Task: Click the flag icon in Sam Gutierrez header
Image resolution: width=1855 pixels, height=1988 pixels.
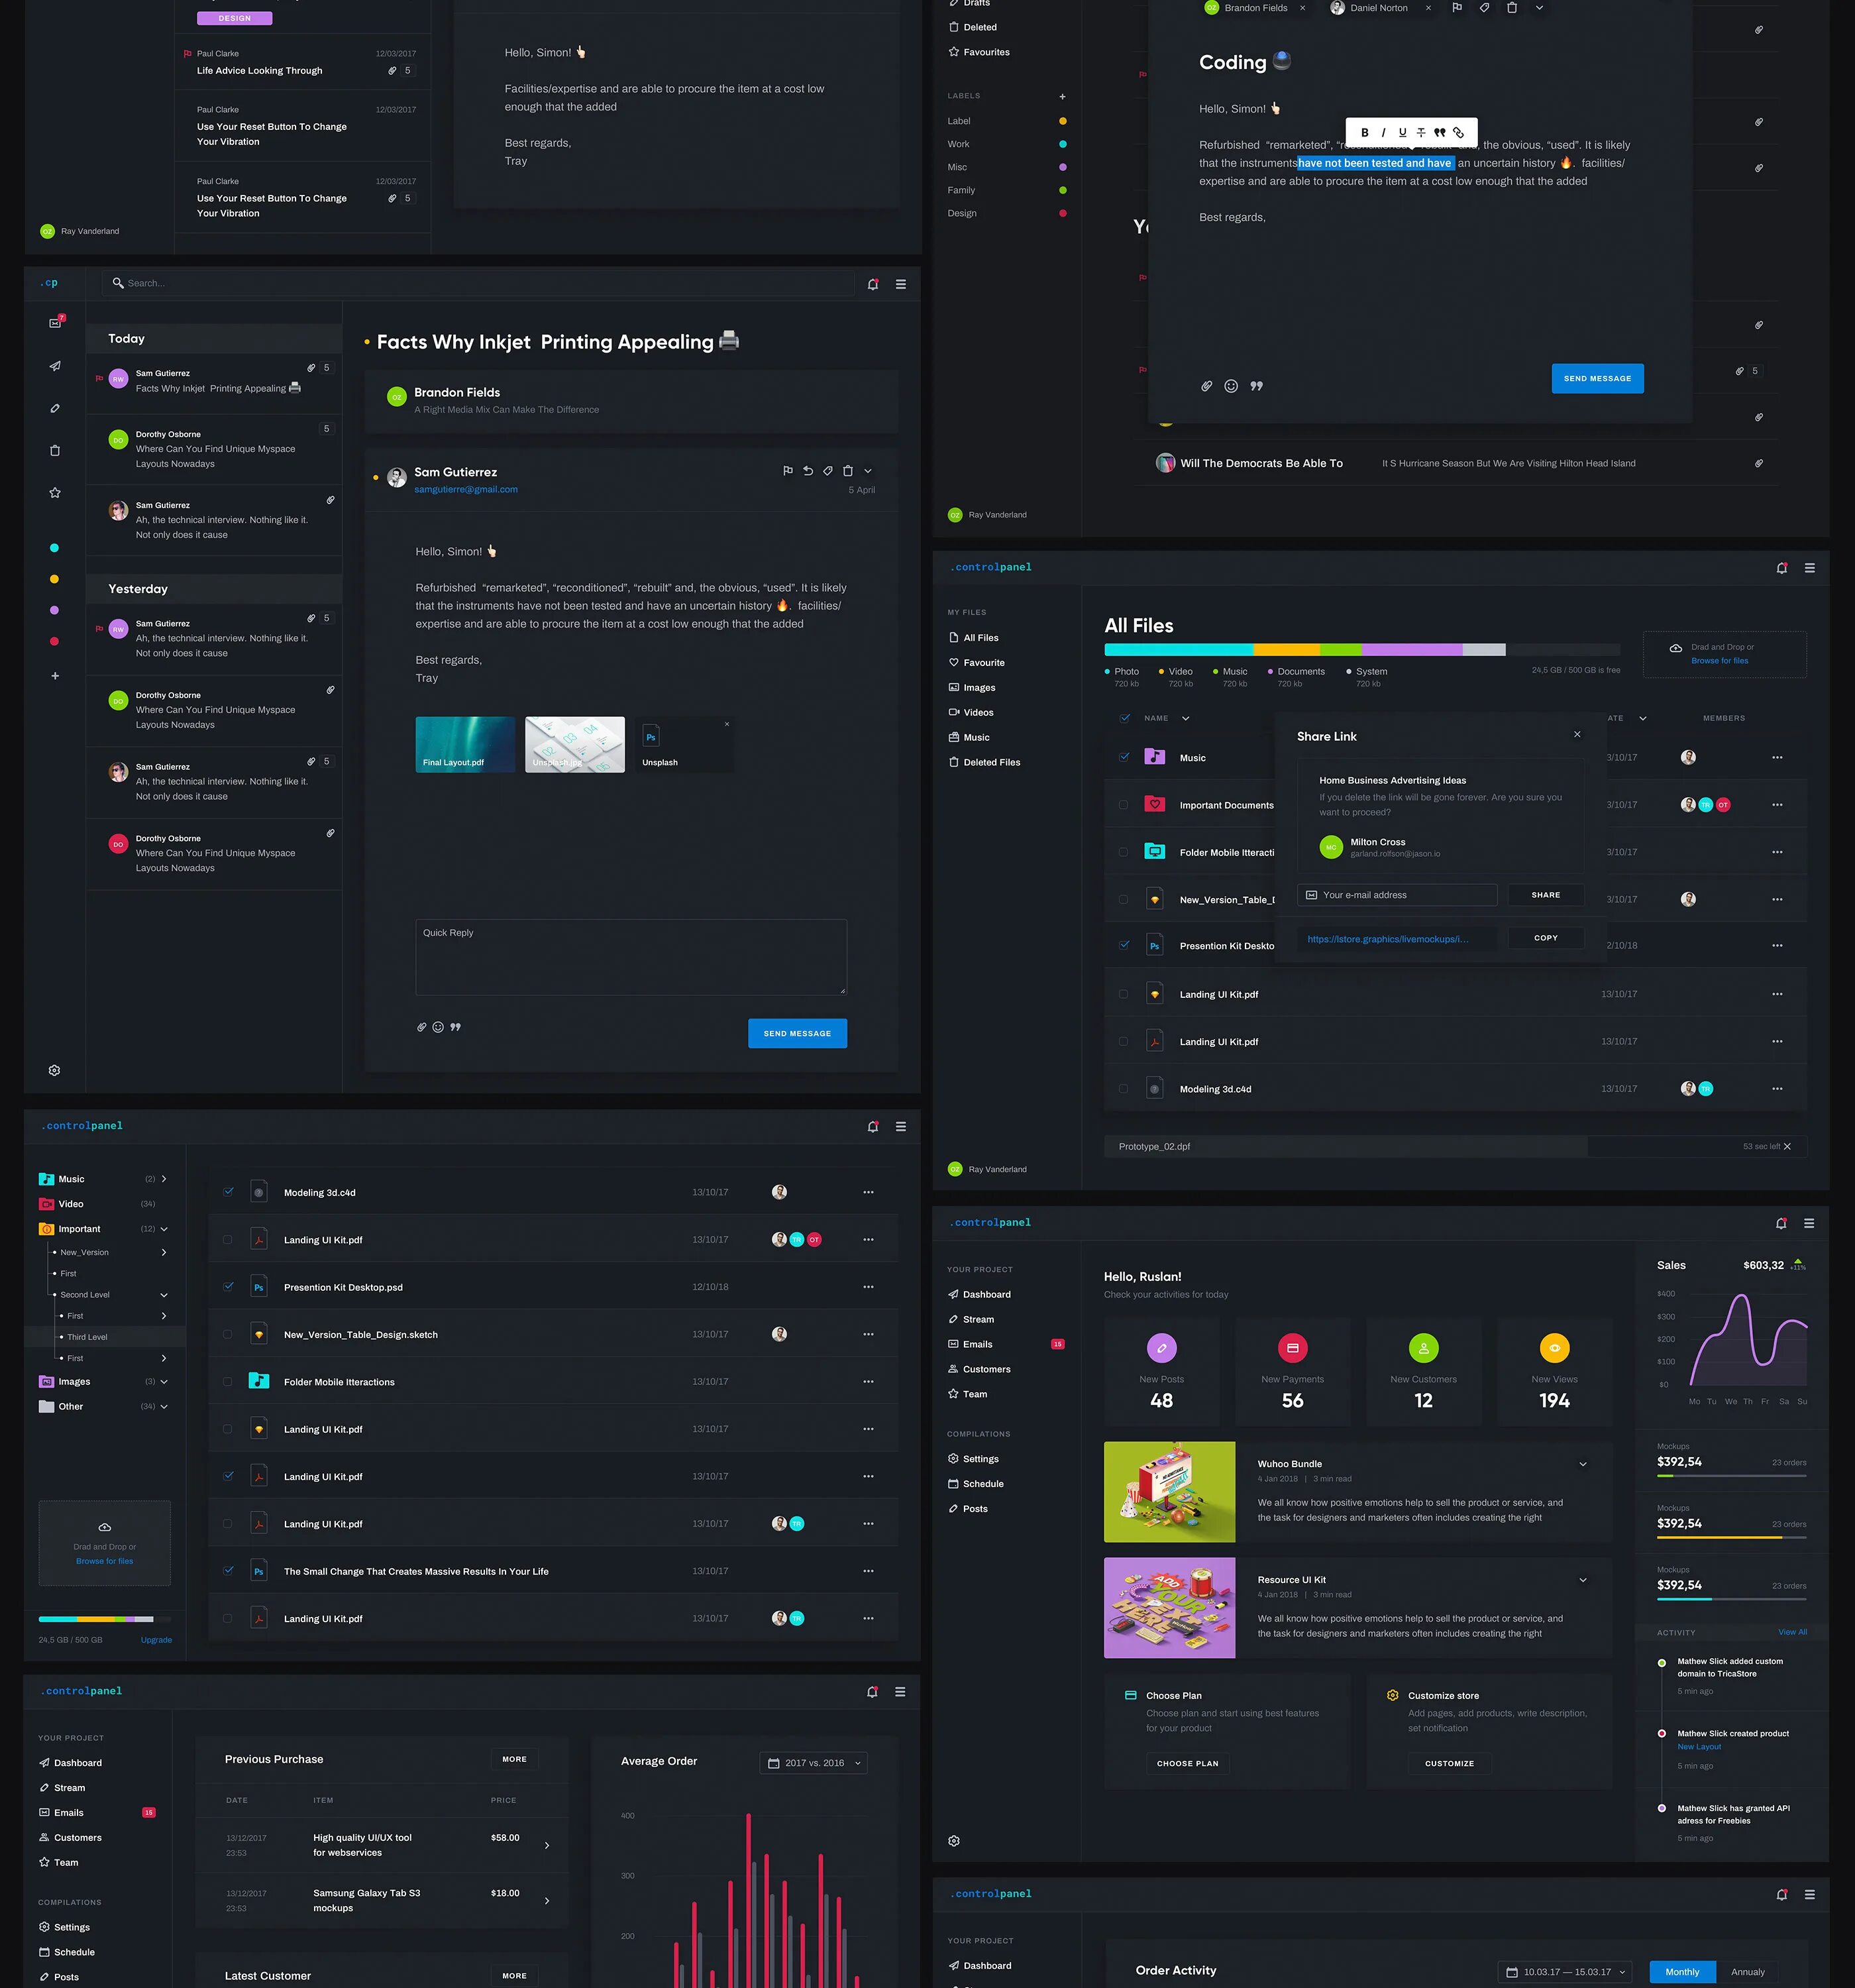Action: (x=787, y=471)
